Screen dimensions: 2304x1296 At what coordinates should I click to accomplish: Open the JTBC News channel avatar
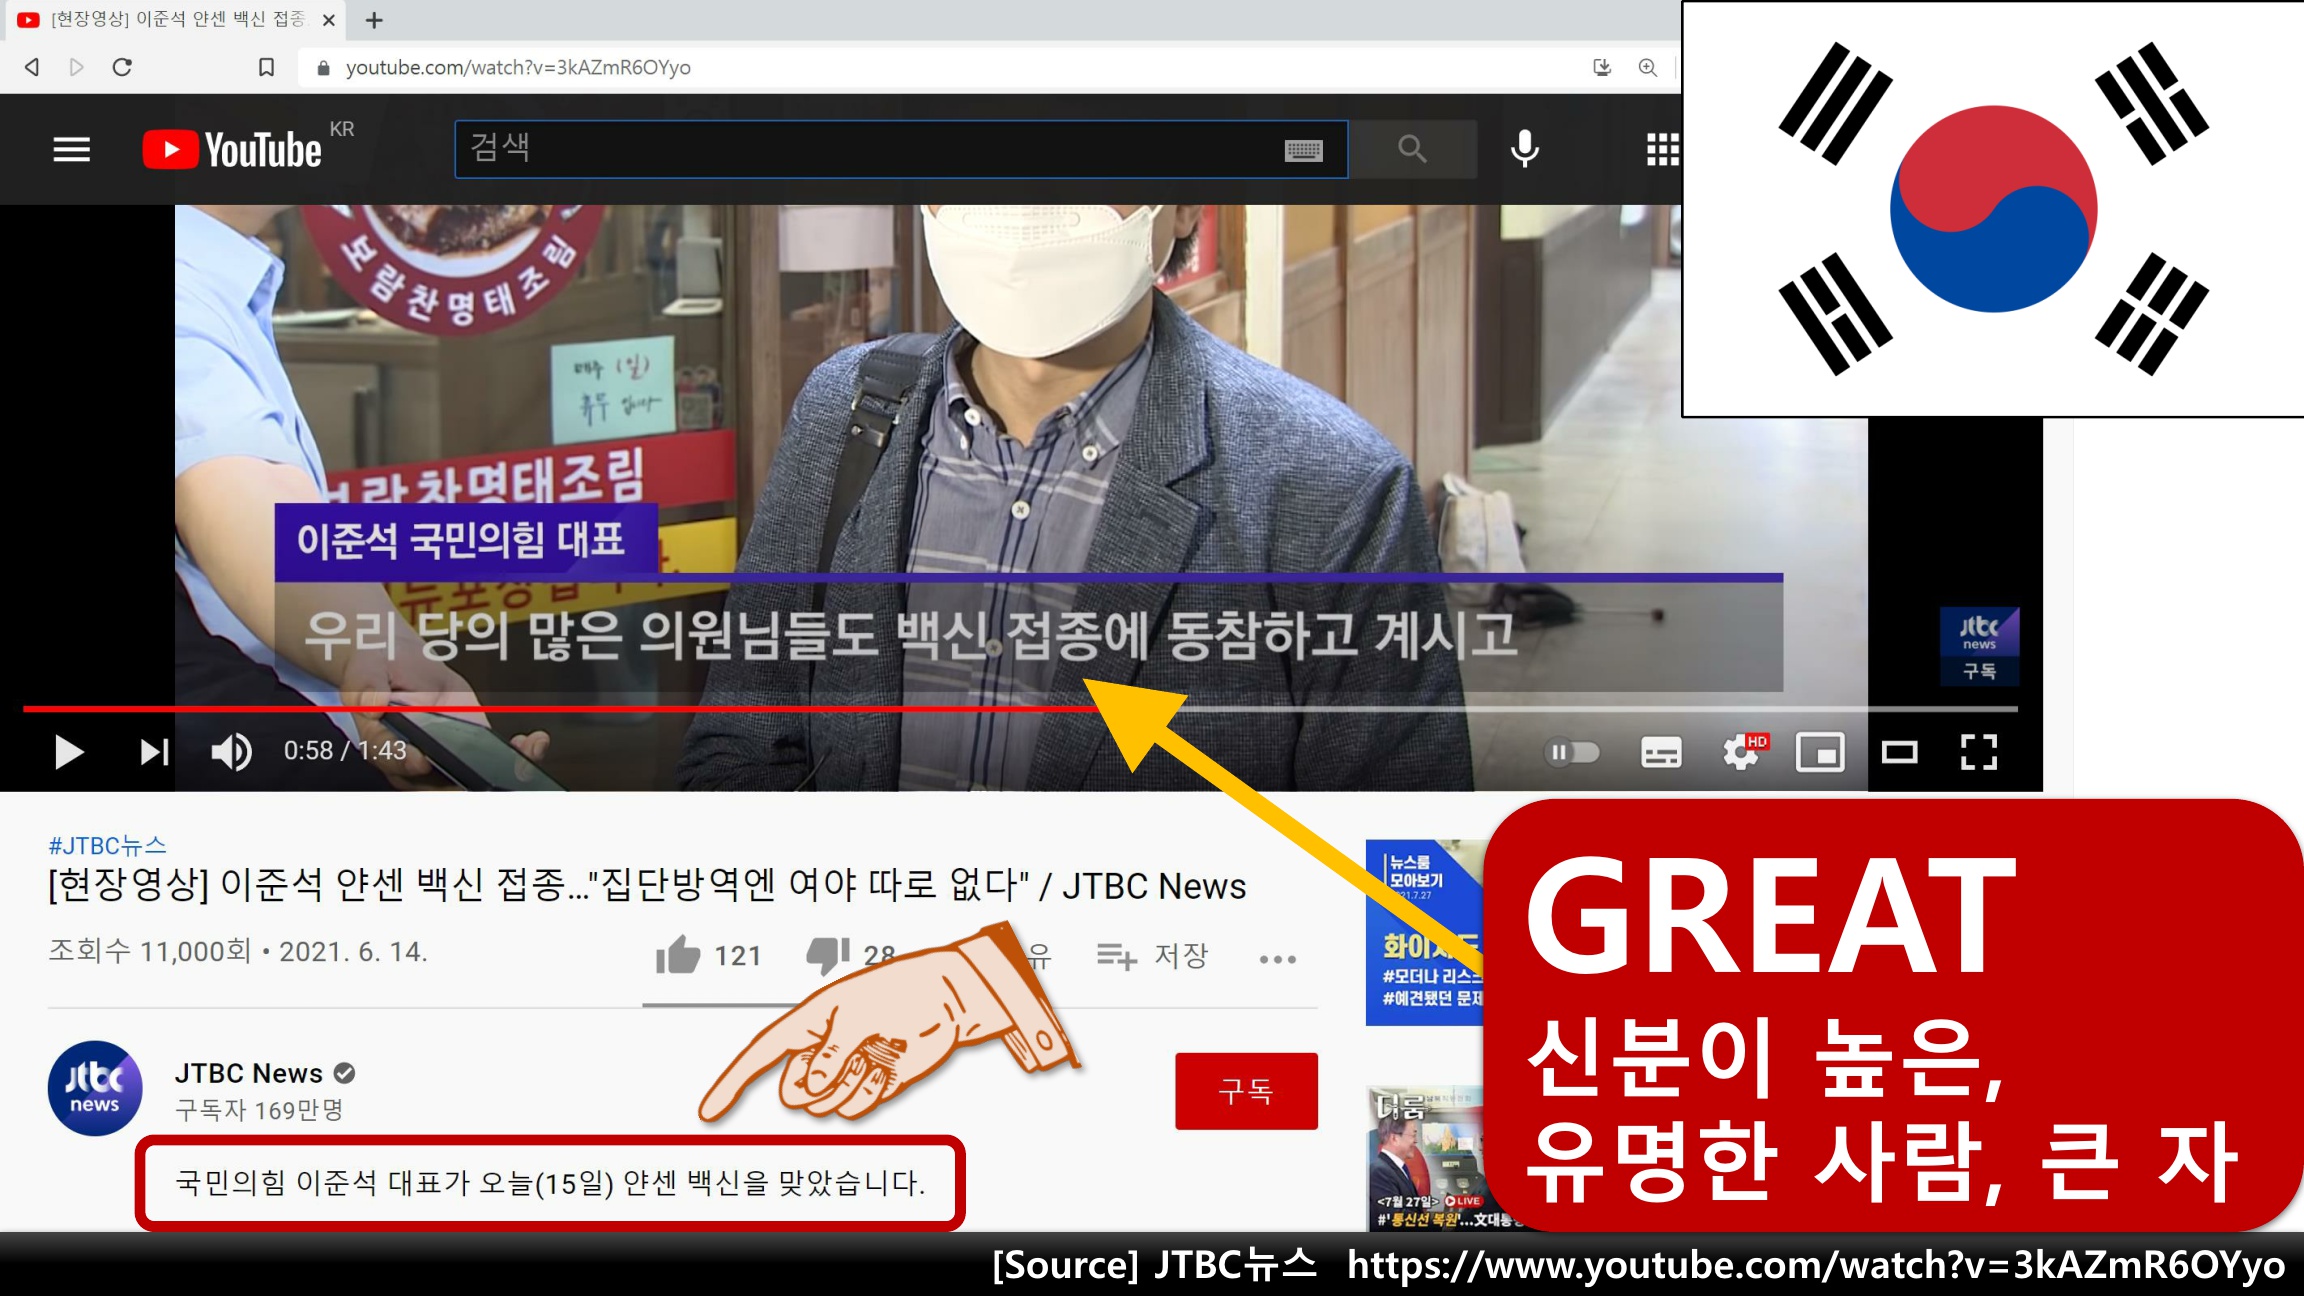[x=95, y=1088]
